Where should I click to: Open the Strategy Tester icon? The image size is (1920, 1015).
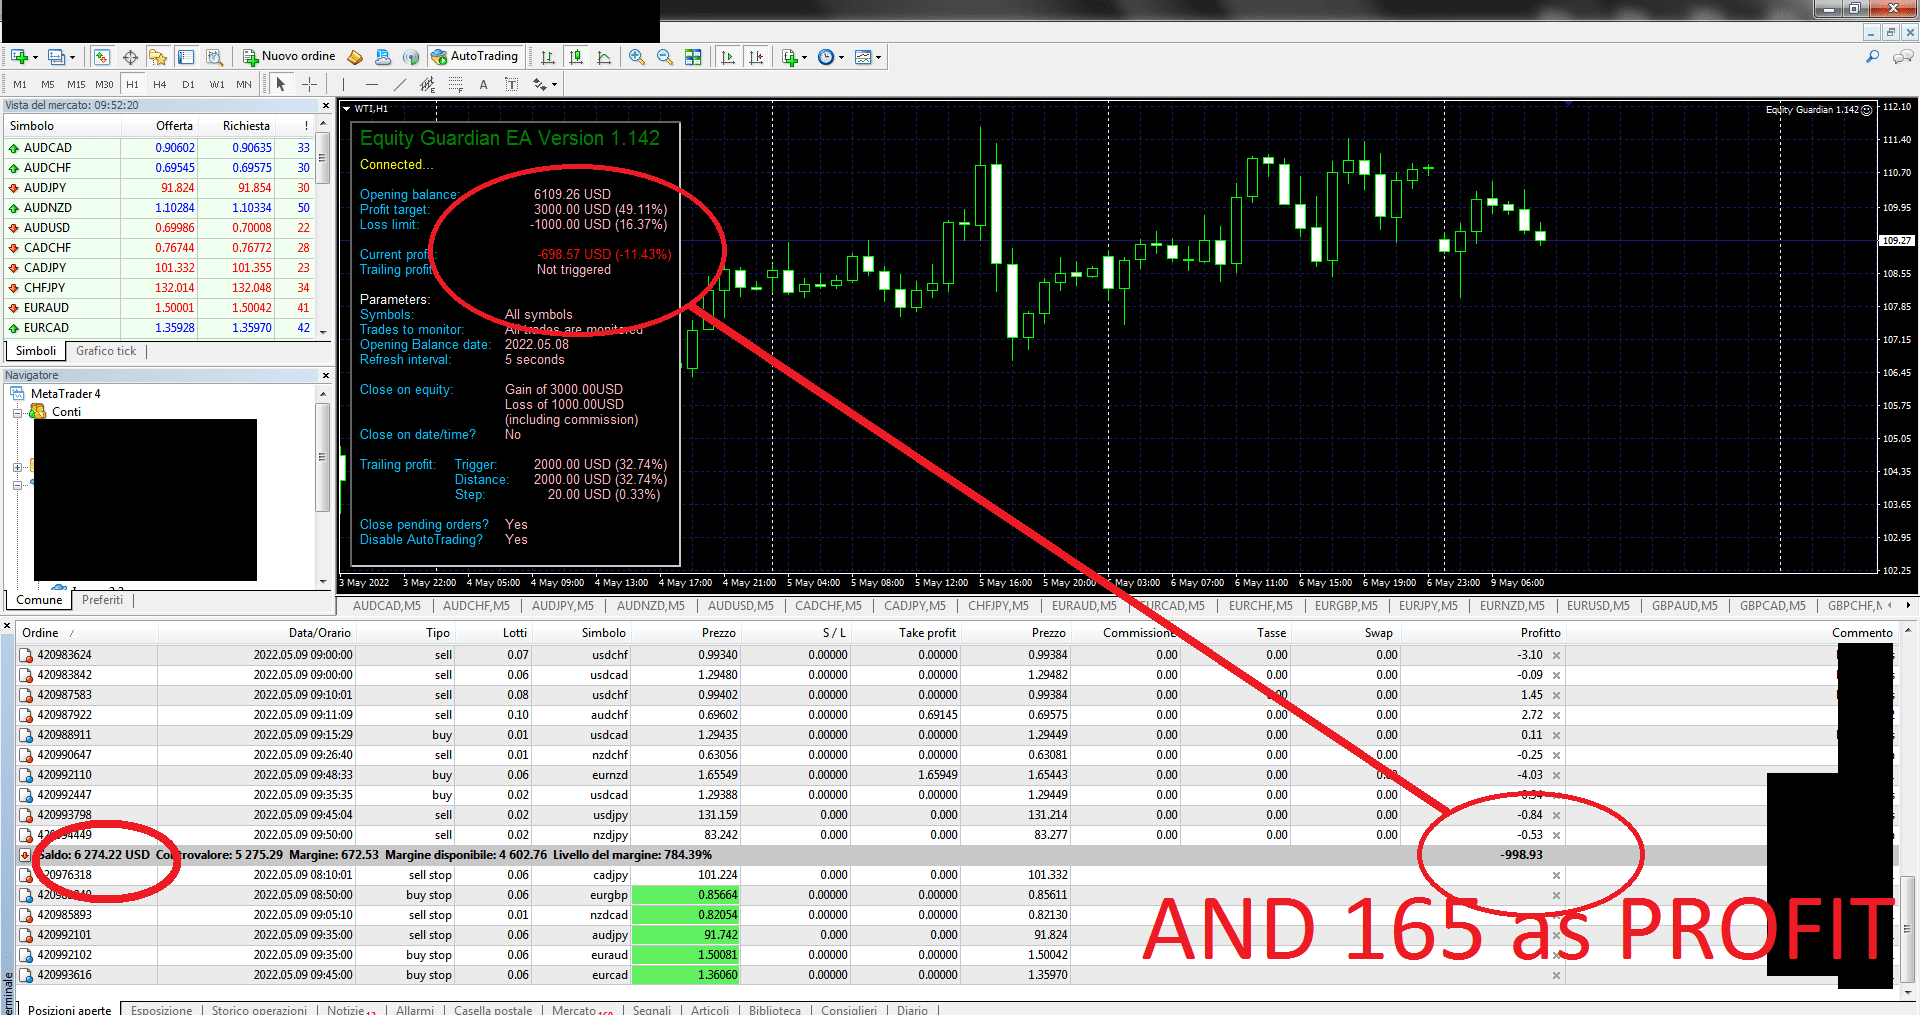click(214, 57)
